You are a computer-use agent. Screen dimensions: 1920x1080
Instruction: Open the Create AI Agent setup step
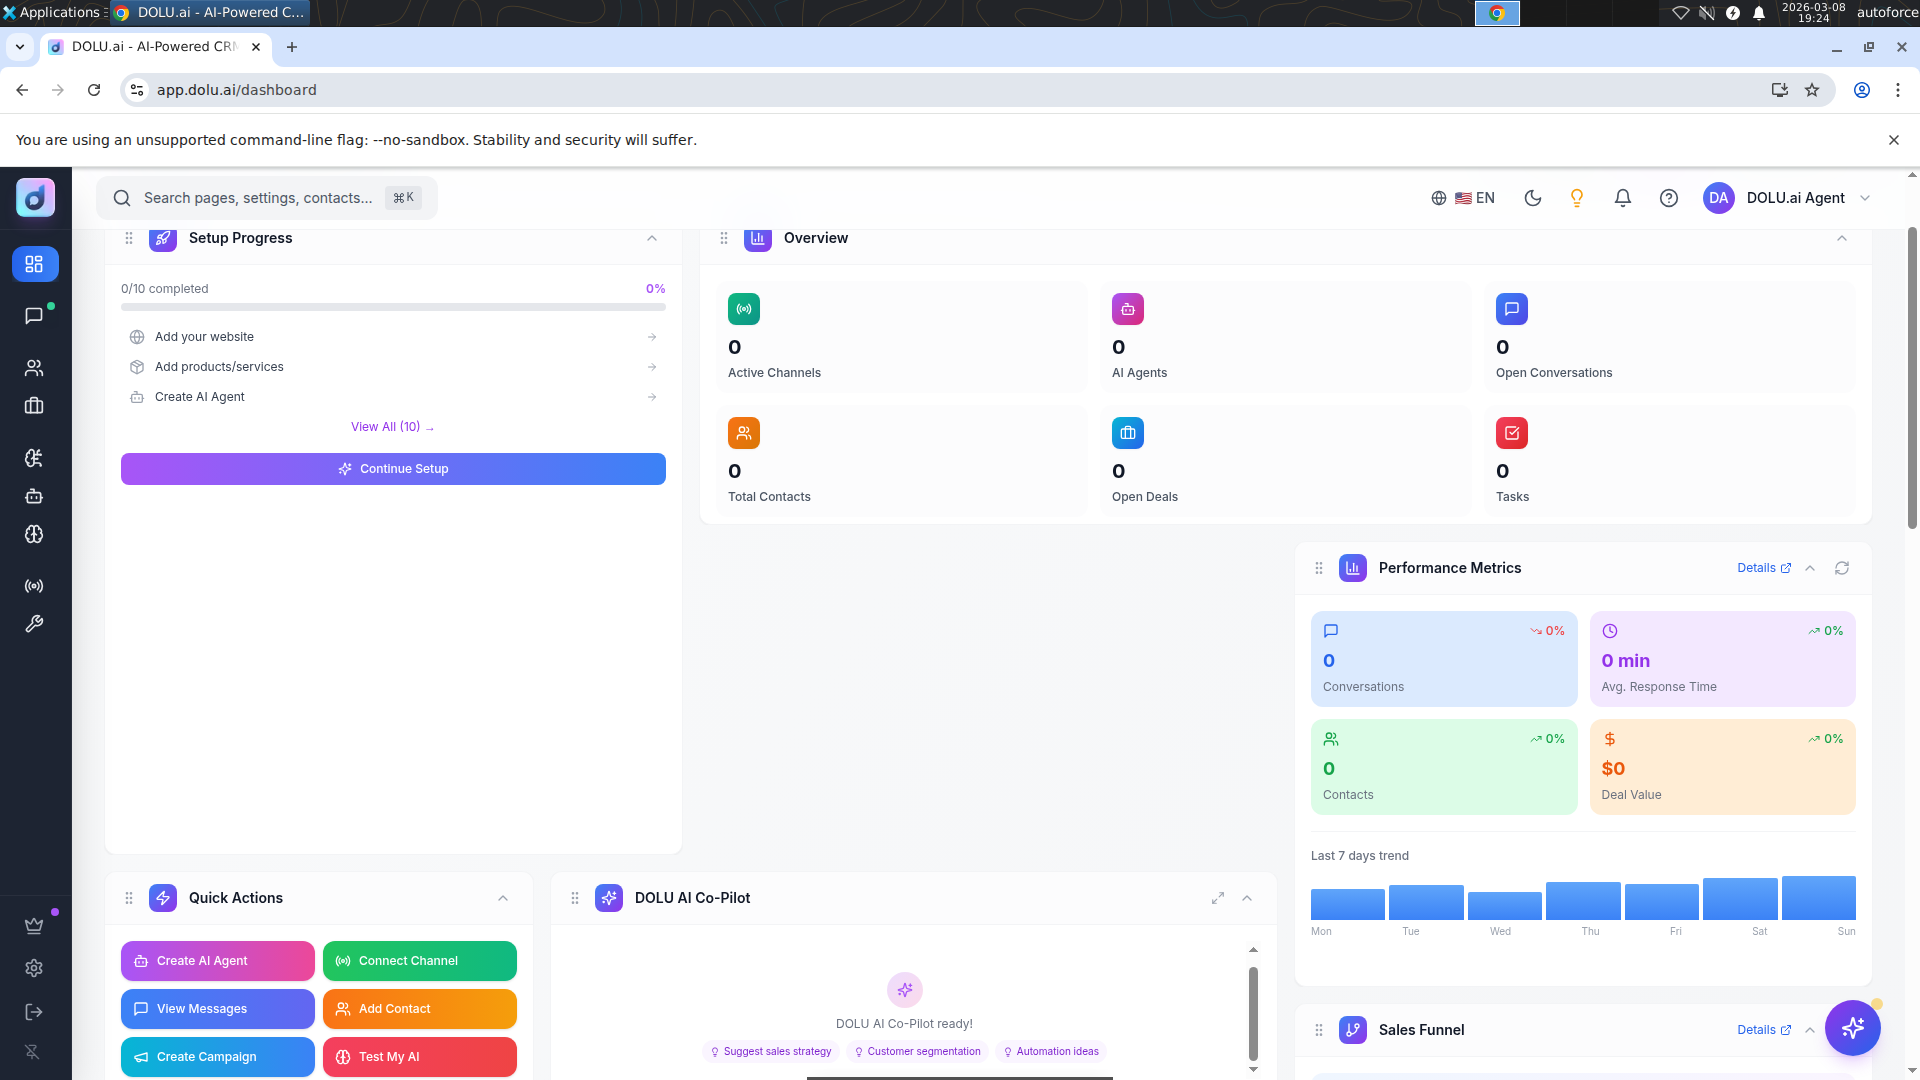coord(393,397)
